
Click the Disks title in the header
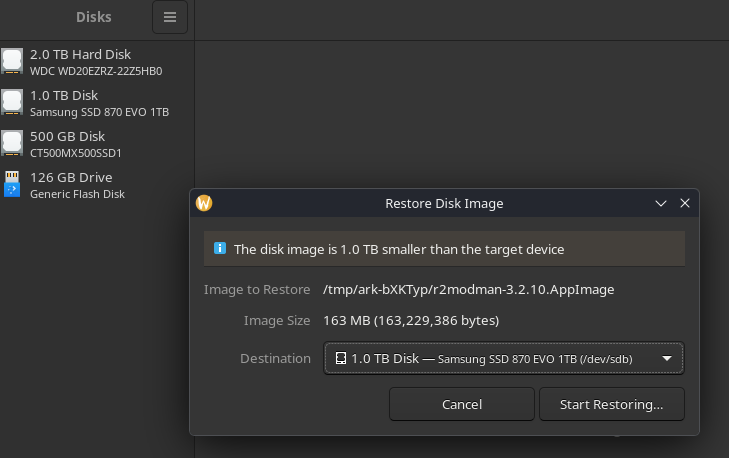[x=94, y=17]
